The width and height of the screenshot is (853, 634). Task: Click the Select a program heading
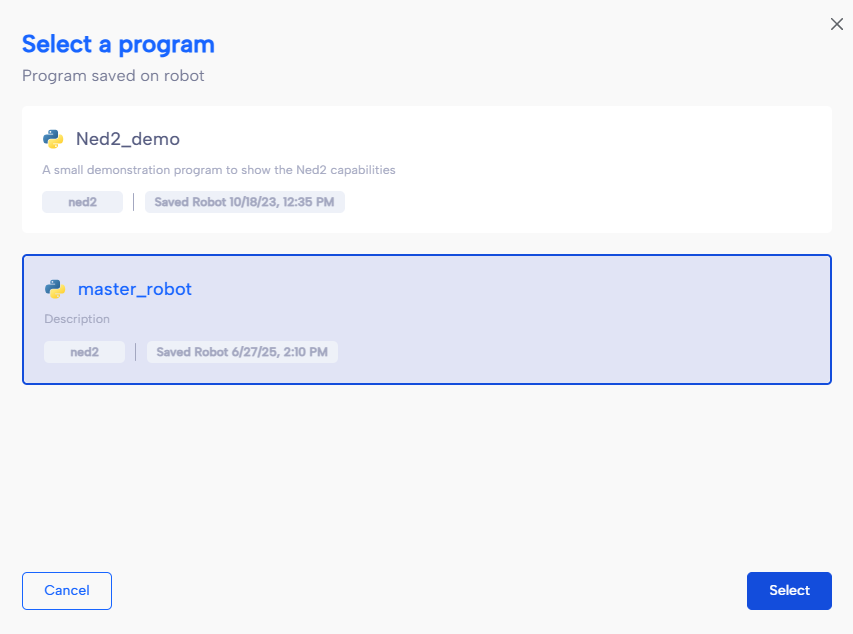[118, 45]
